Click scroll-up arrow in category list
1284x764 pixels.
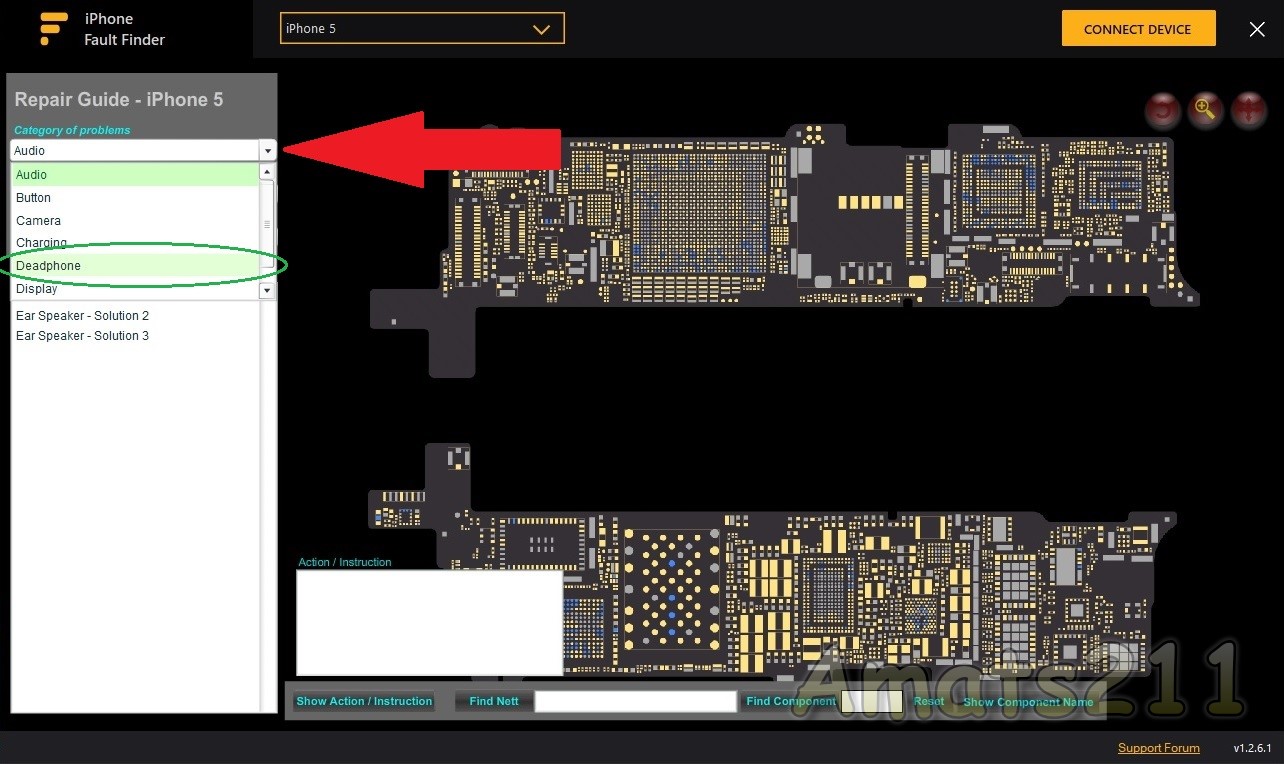(267, 173)
